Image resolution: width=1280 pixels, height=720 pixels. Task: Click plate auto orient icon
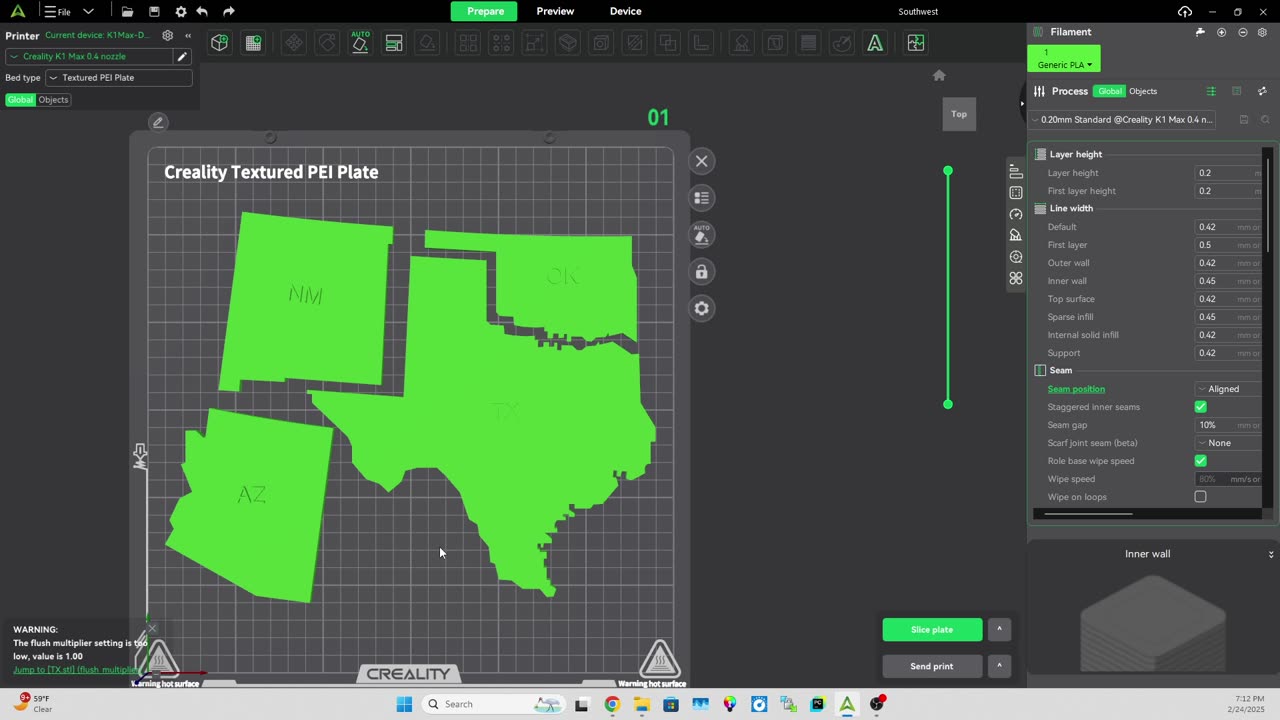click(x=702, y=235)
